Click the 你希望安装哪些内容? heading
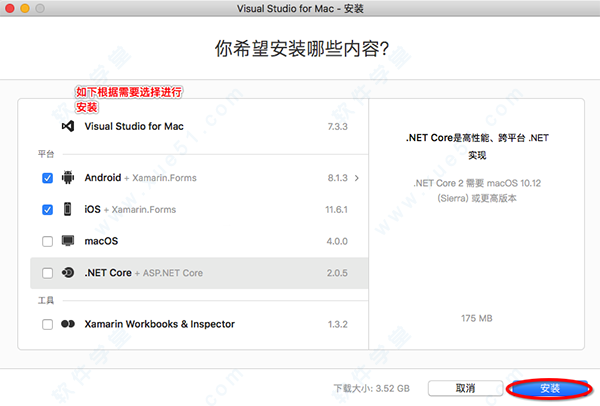The image size is (600, 406). (x=302, y=49)
